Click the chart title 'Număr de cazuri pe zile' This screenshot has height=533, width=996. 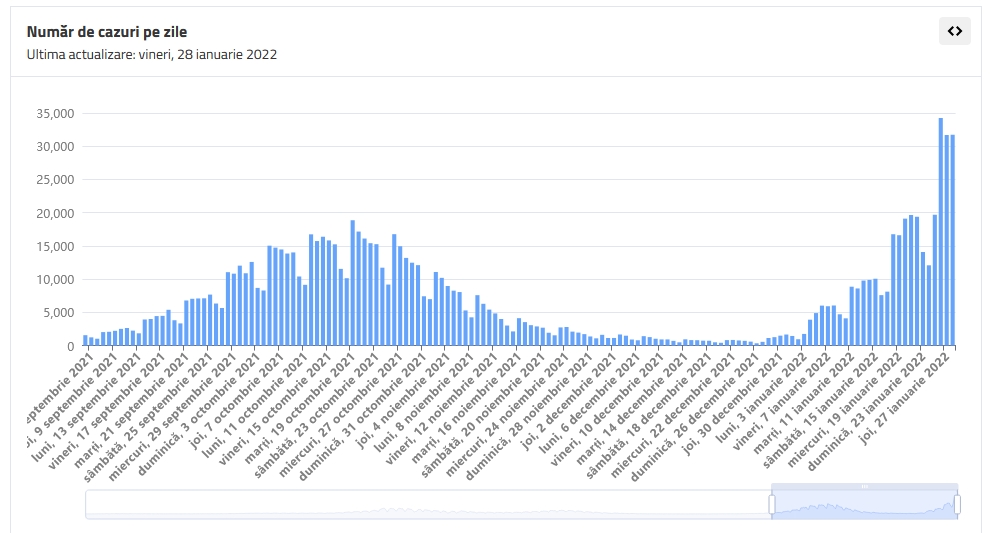106,32
